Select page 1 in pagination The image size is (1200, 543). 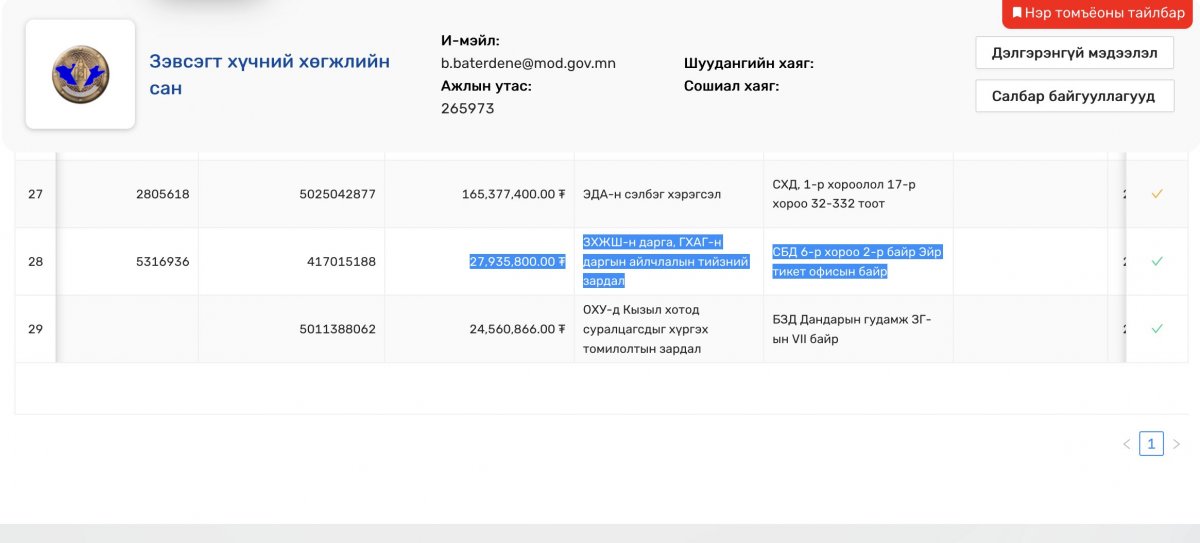[x=1151, y=444]
